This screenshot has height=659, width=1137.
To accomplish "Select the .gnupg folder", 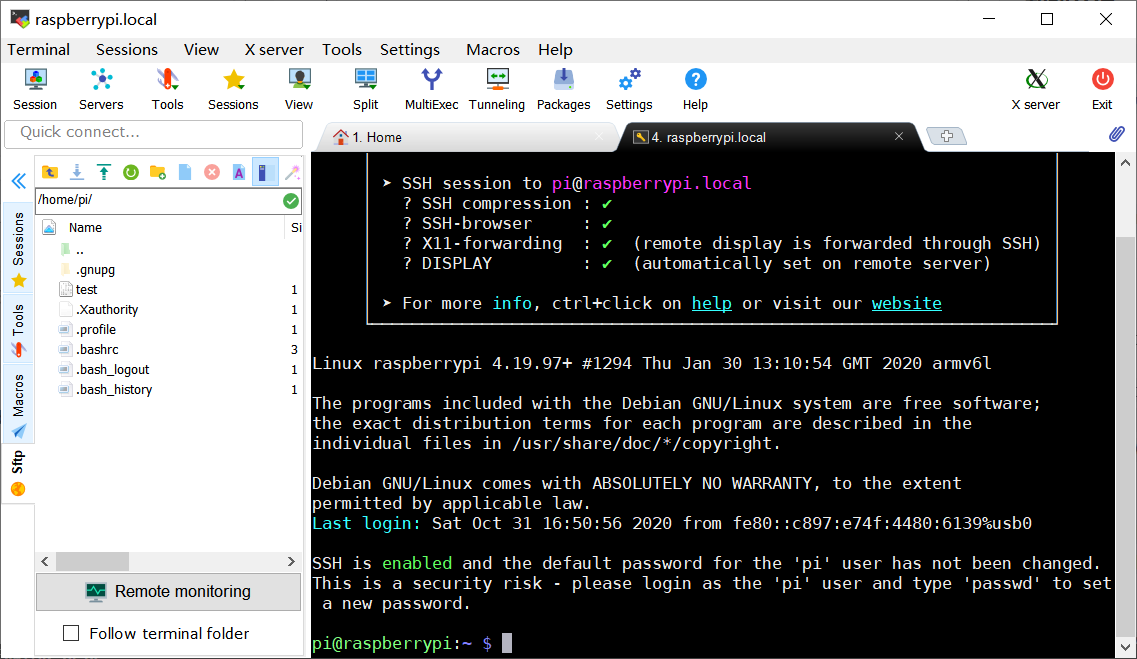I will [x=95, y=270].
